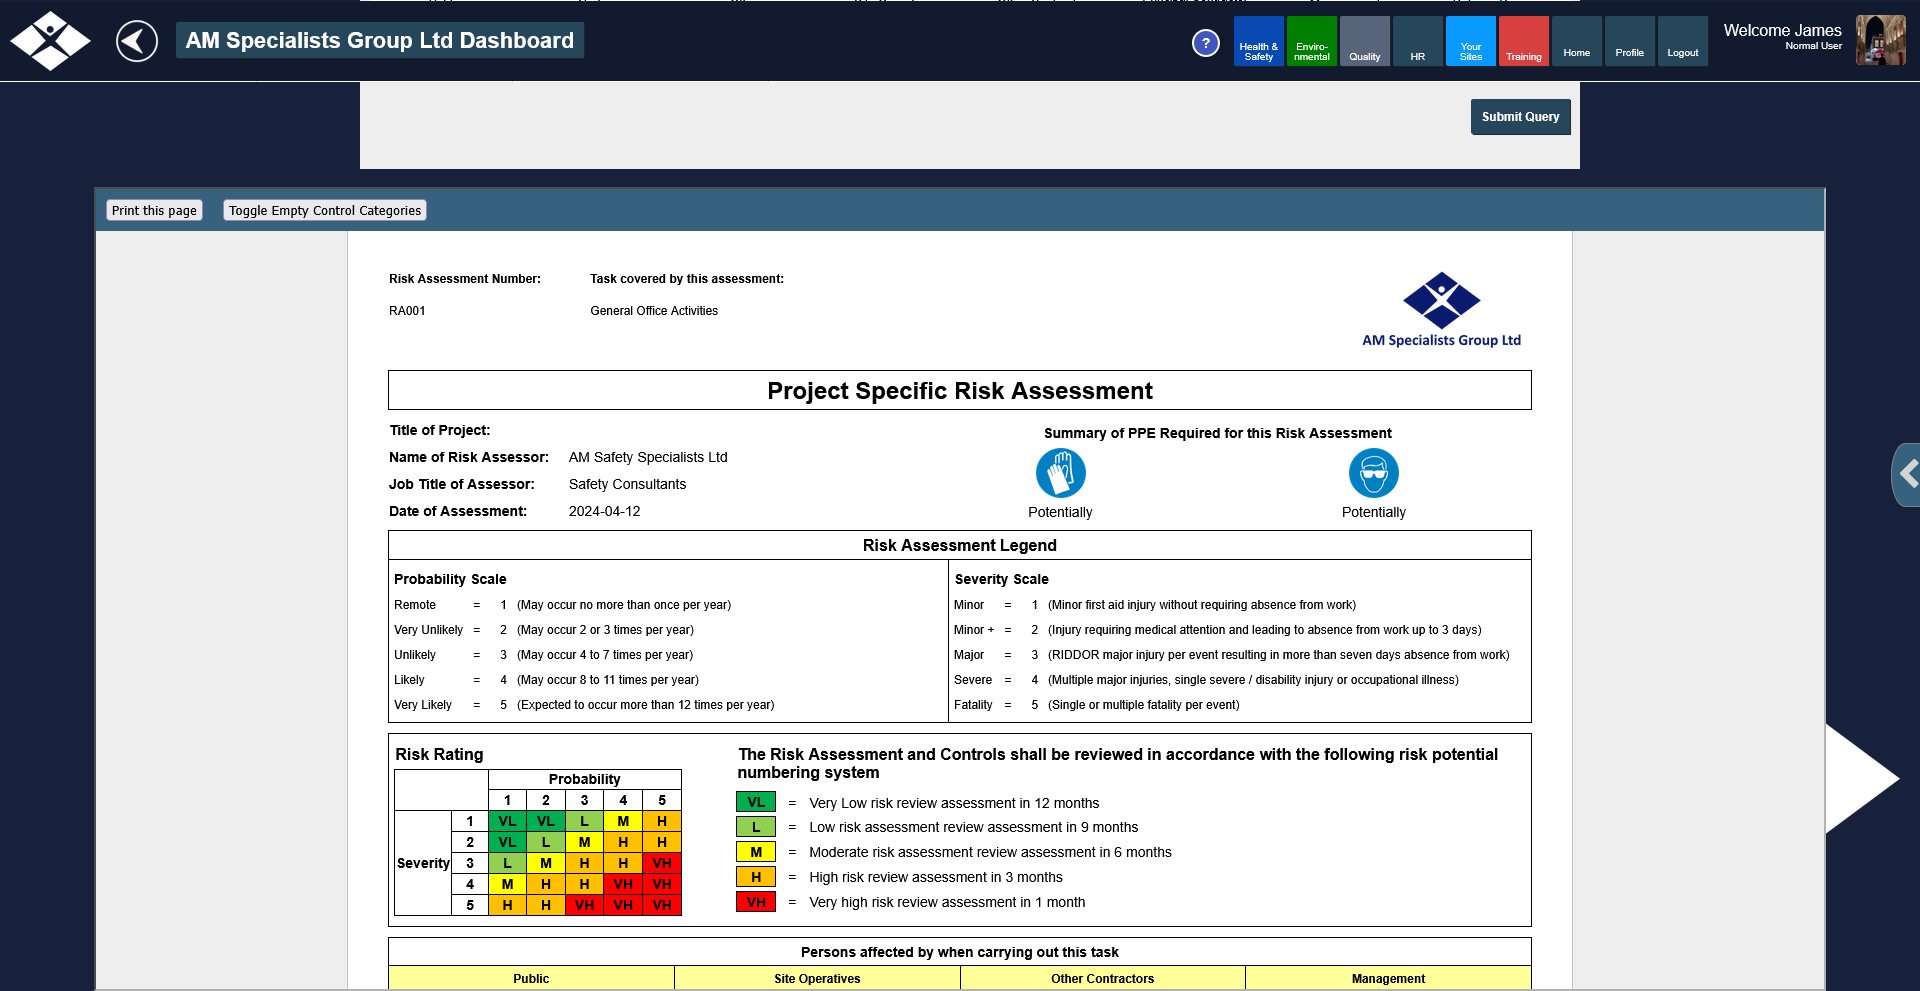The image size is (1920, 991).
Task: Open the Health & Safety section
Action: (x=1259, y=41)
